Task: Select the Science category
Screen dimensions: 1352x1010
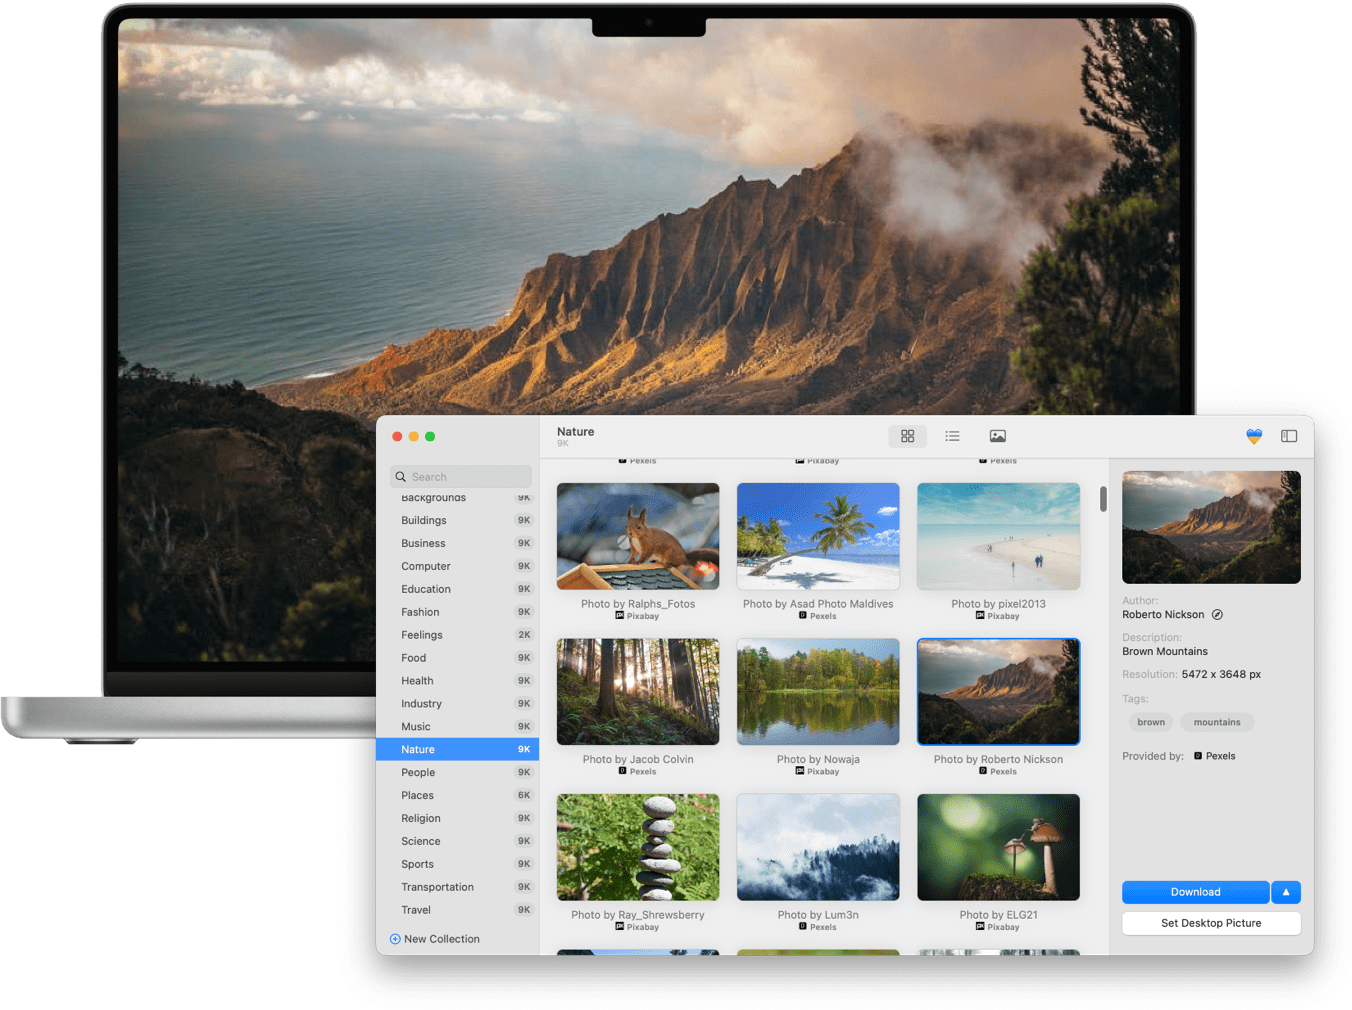Action: coord(457,841)
